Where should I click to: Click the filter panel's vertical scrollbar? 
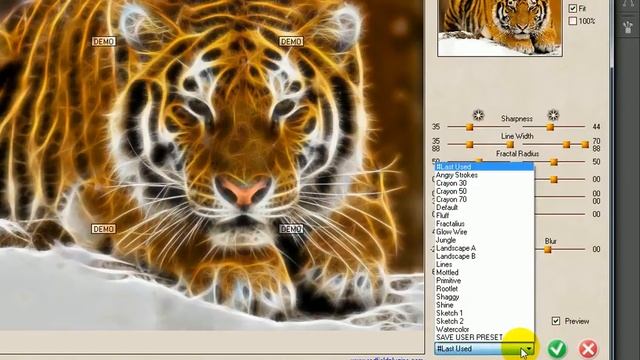[612, 34]
